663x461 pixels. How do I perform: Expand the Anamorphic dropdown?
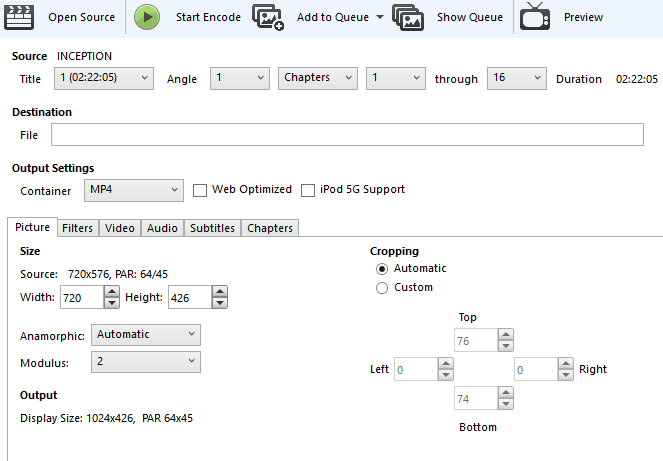point(145,335)
